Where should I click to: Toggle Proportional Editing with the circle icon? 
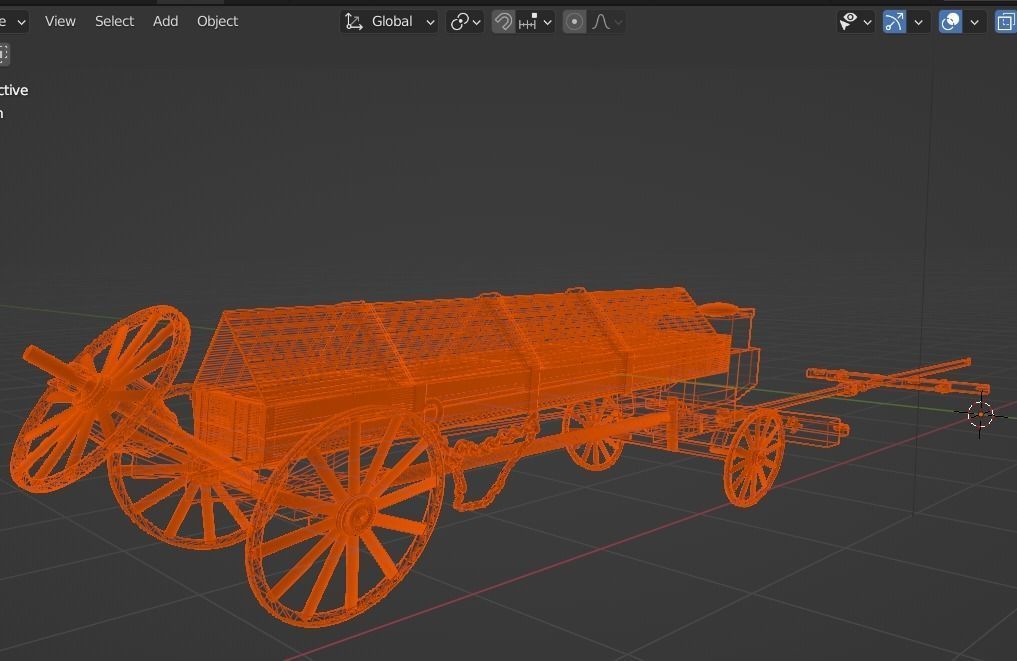[x=573, y=21]
